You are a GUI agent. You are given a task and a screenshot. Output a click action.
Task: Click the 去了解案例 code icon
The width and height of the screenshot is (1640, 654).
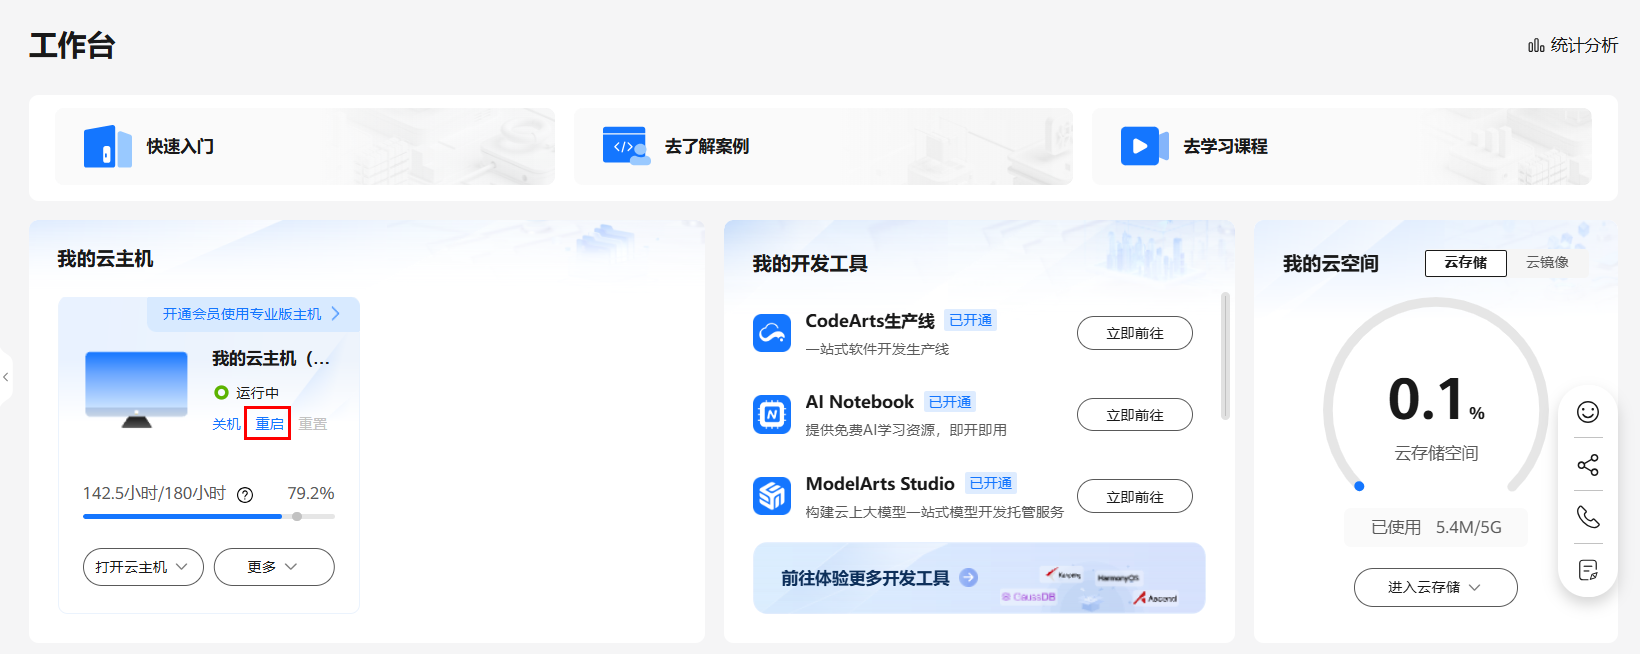tap(626, 146)
